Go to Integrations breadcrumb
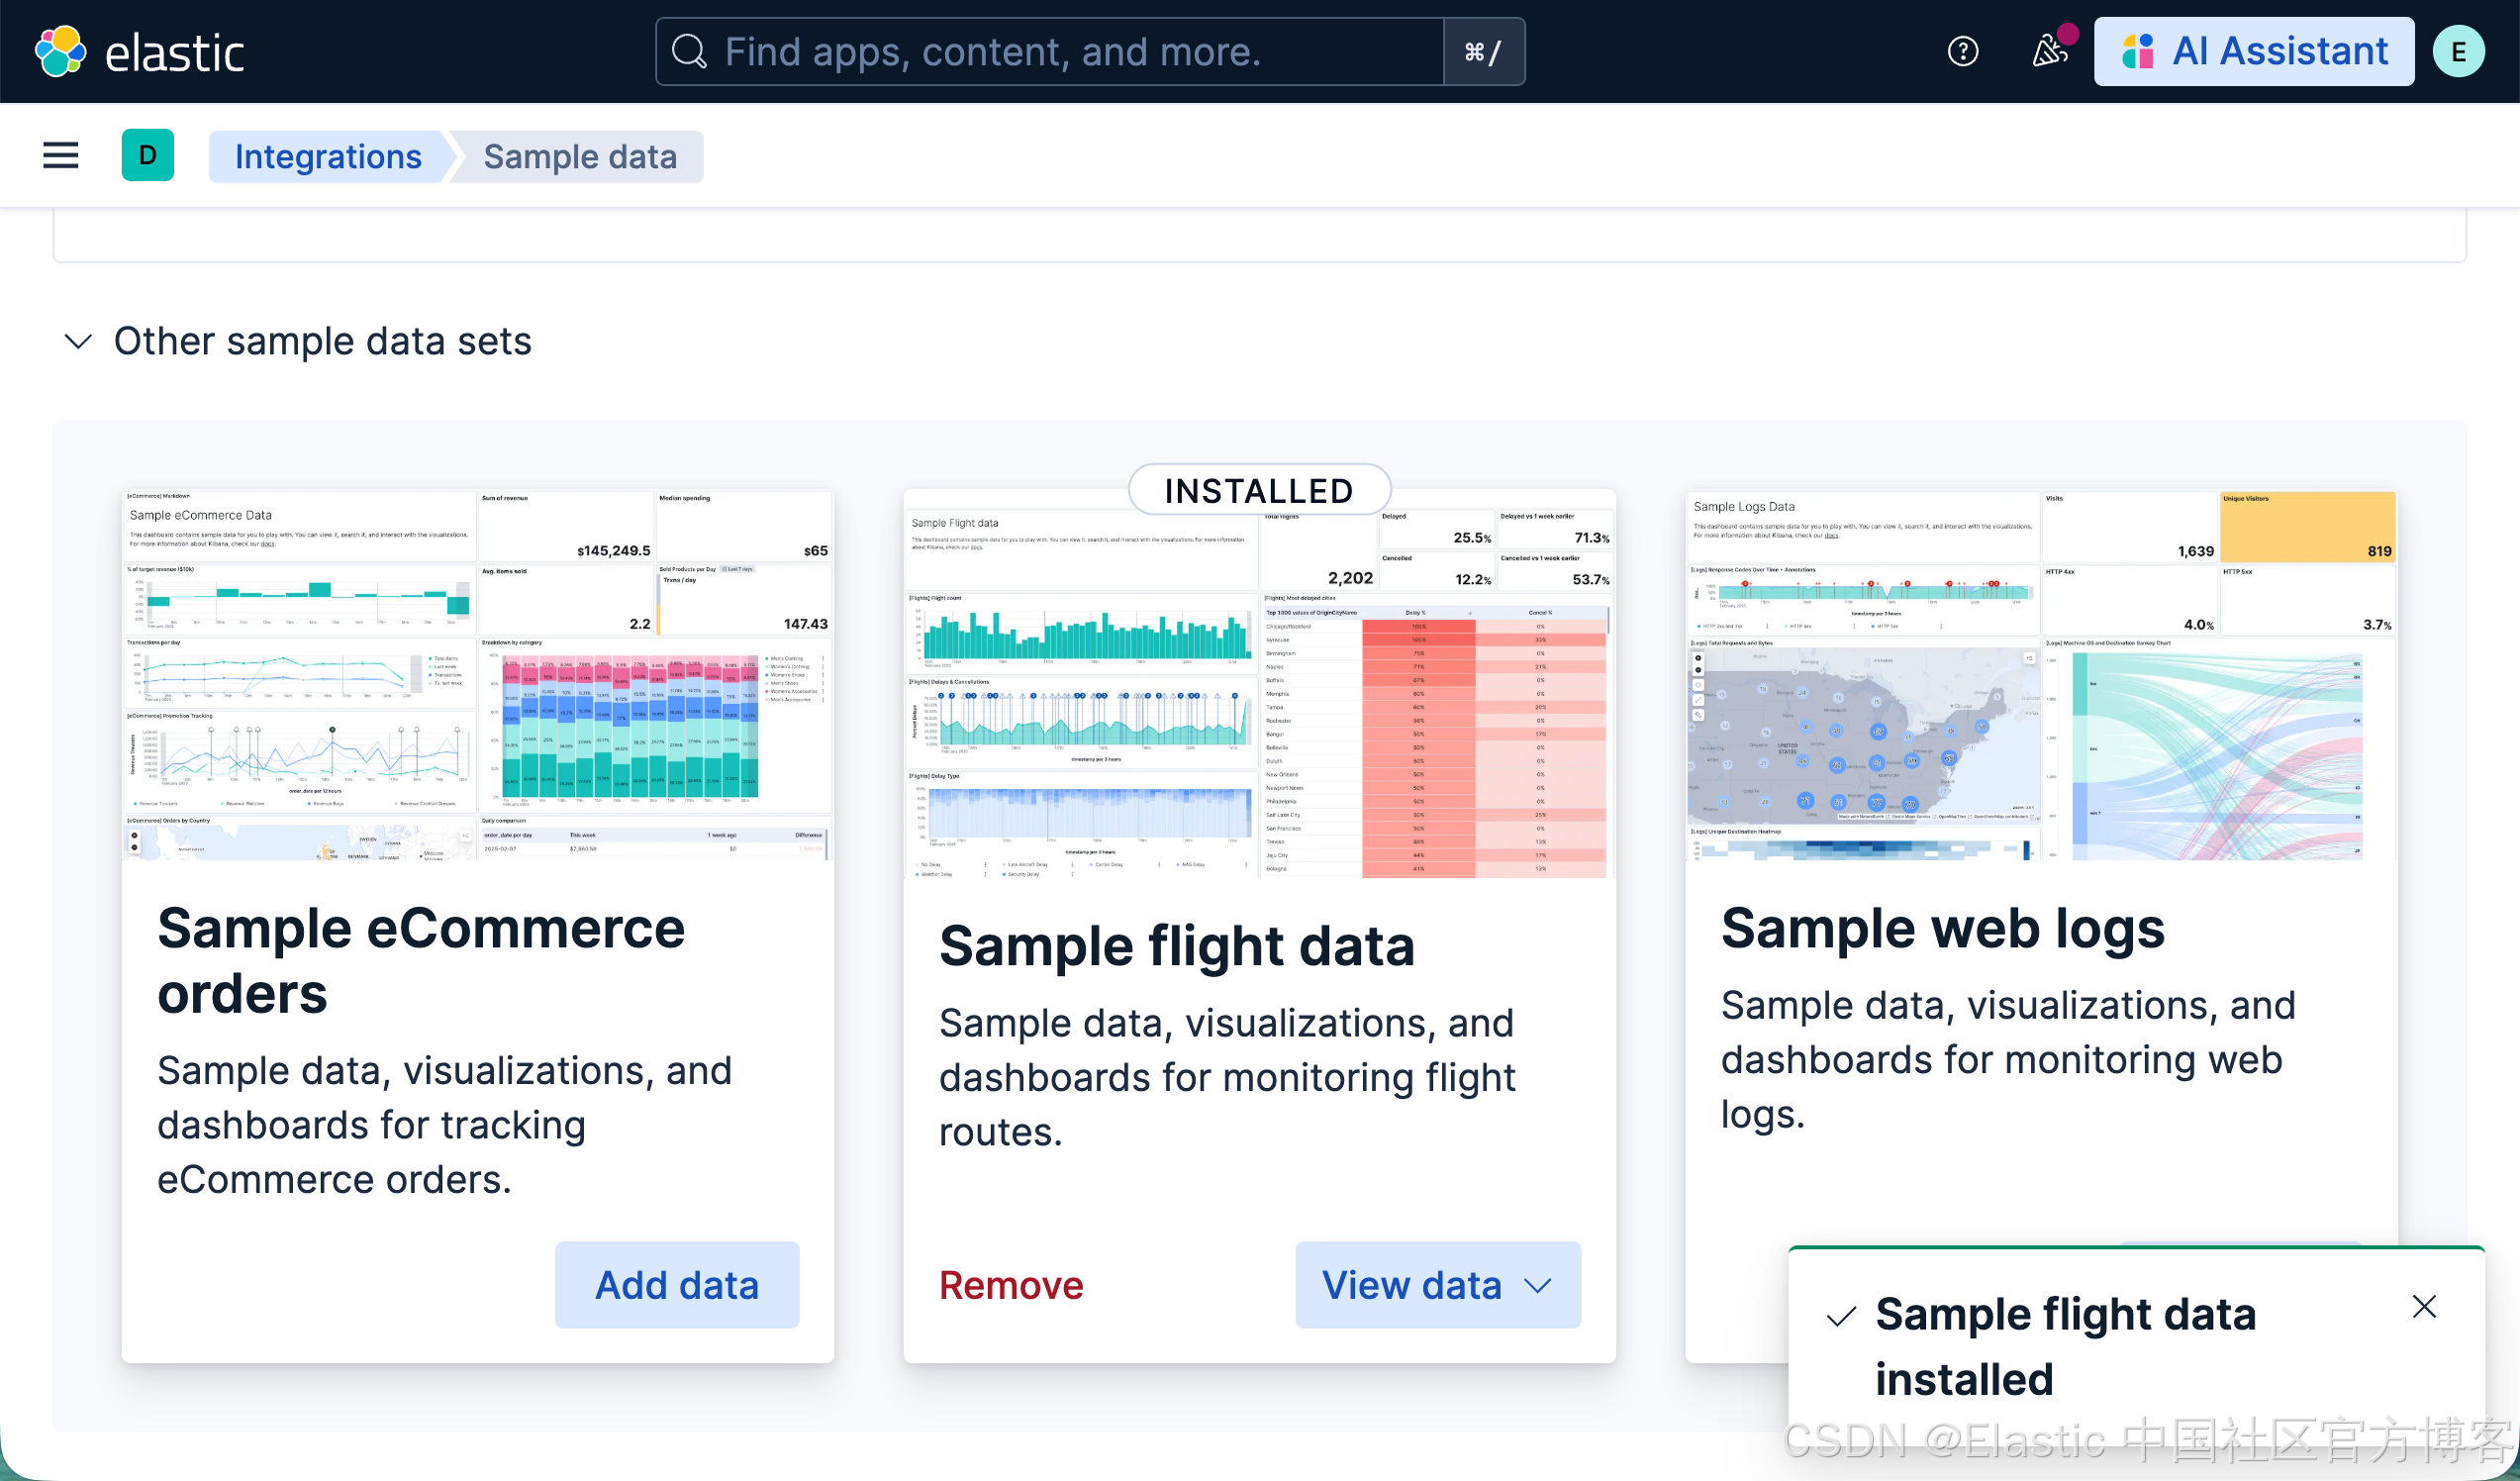 click(x=328, y=157)
